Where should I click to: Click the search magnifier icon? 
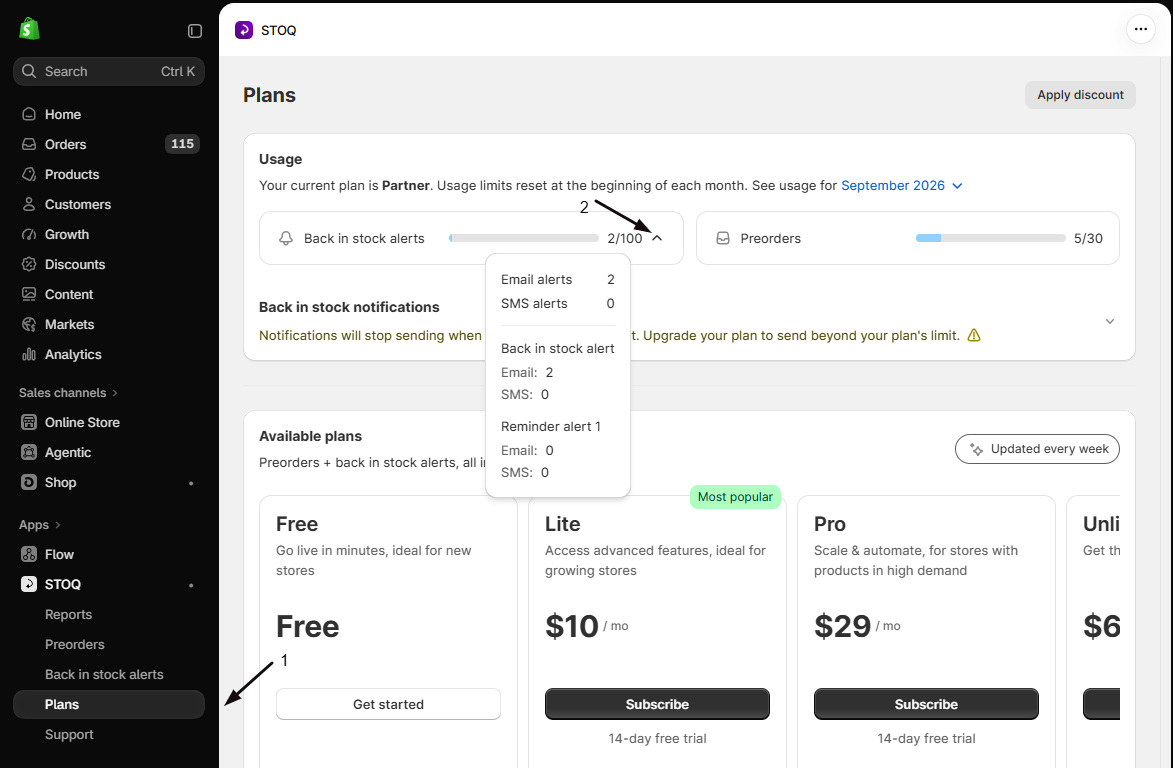click(x=28, y=71)
